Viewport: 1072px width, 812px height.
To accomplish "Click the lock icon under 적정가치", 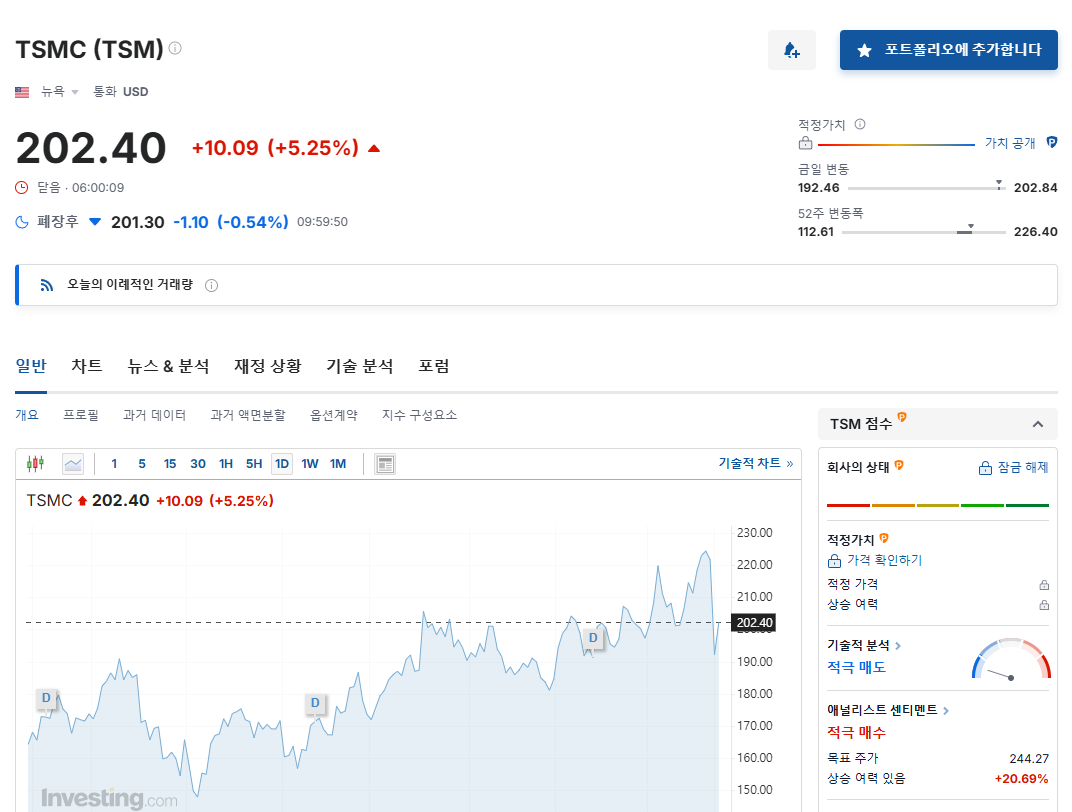I will pyautogui.click(x=805, y=143).
